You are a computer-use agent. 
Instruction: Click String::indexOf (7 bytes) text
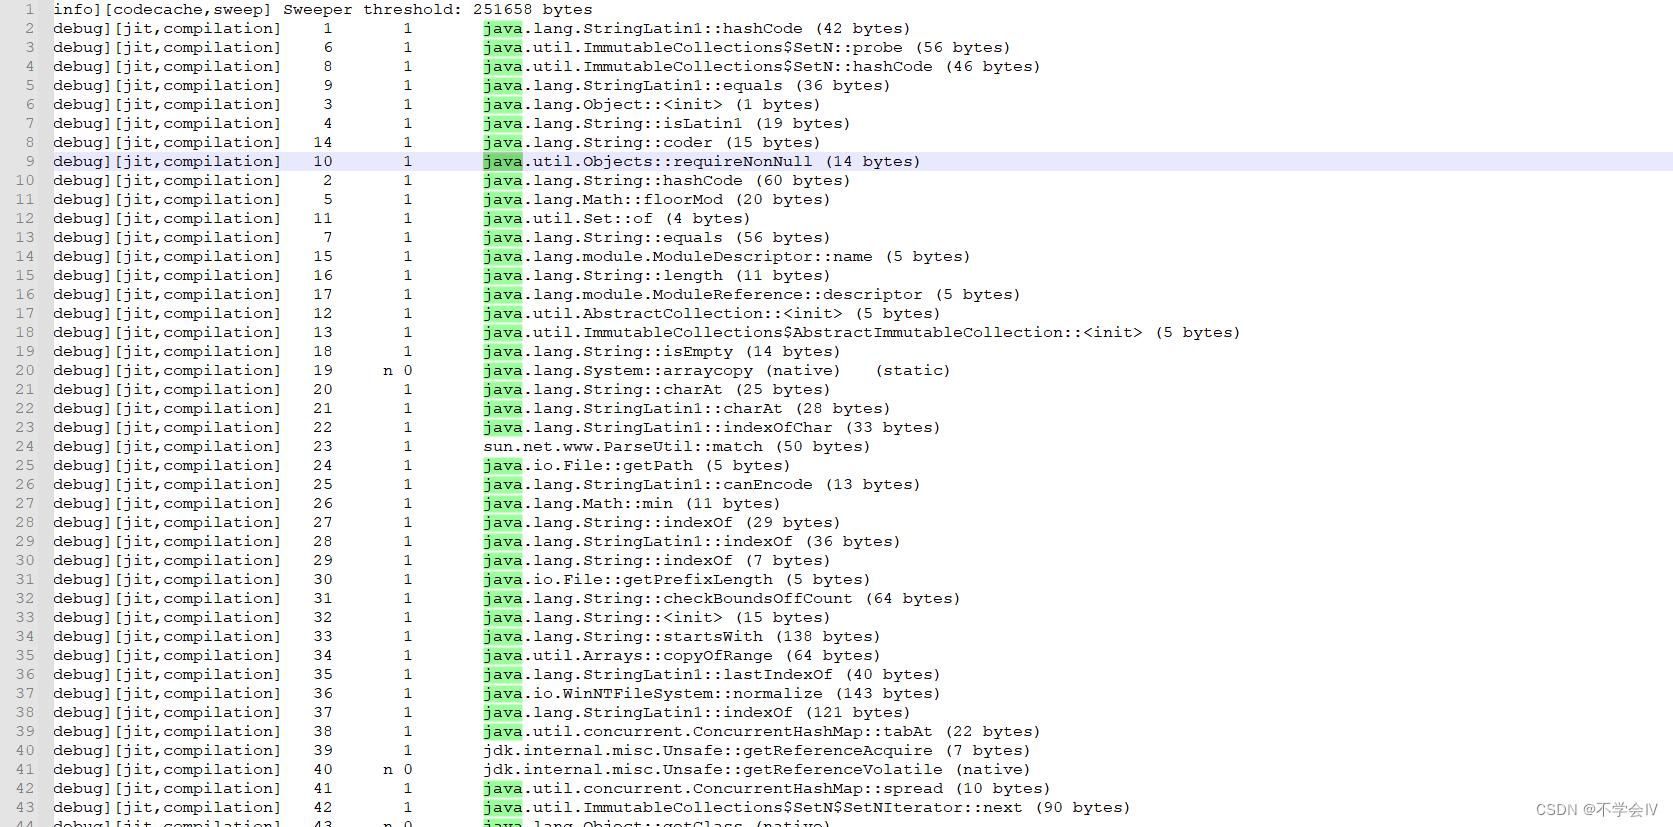(656, 560)
